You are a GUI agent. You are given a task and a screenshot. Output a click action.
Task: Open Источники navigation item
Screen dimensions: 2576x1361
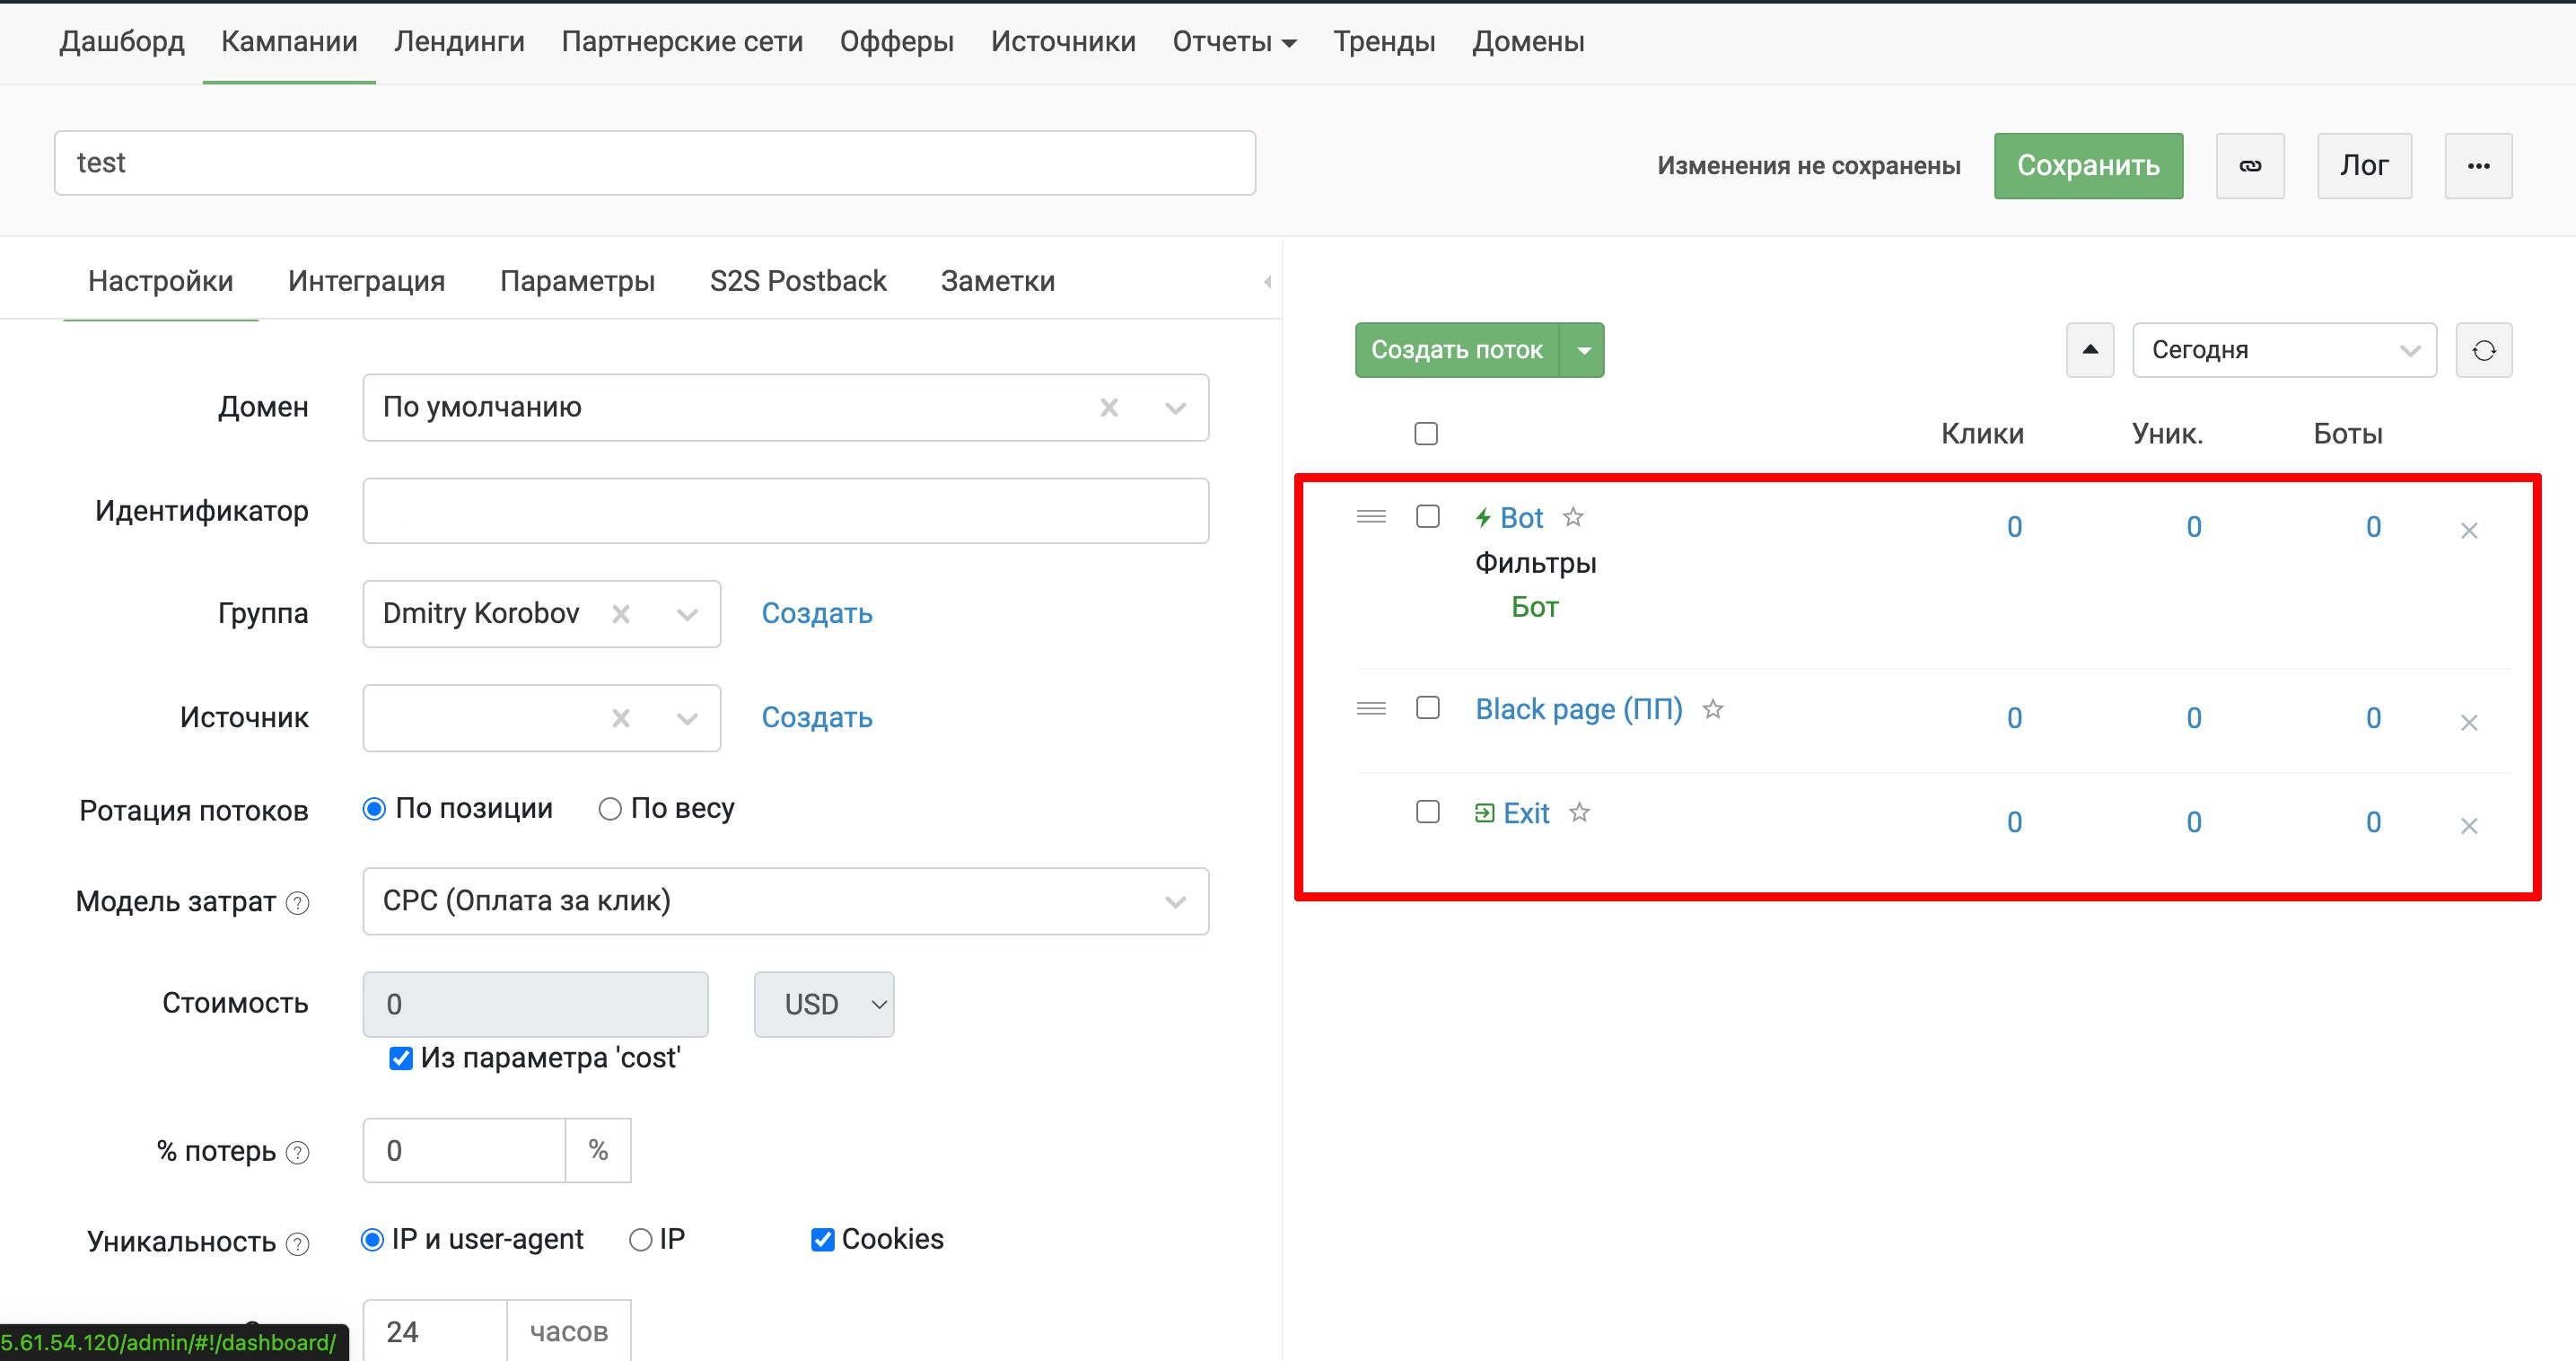(x=1063, y=42)
